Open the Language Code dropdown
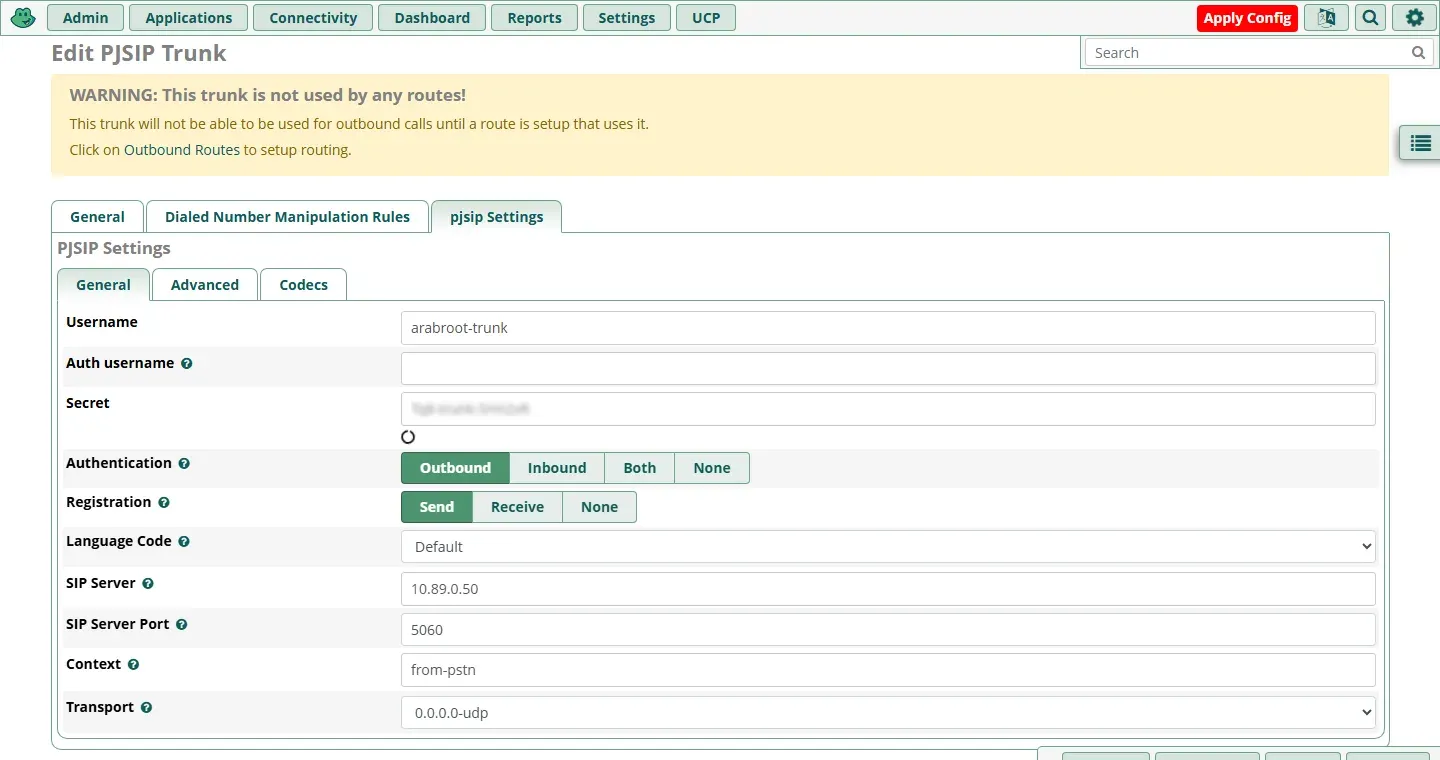The height and width of the screenshot is (760, 1440). point(888,547)
